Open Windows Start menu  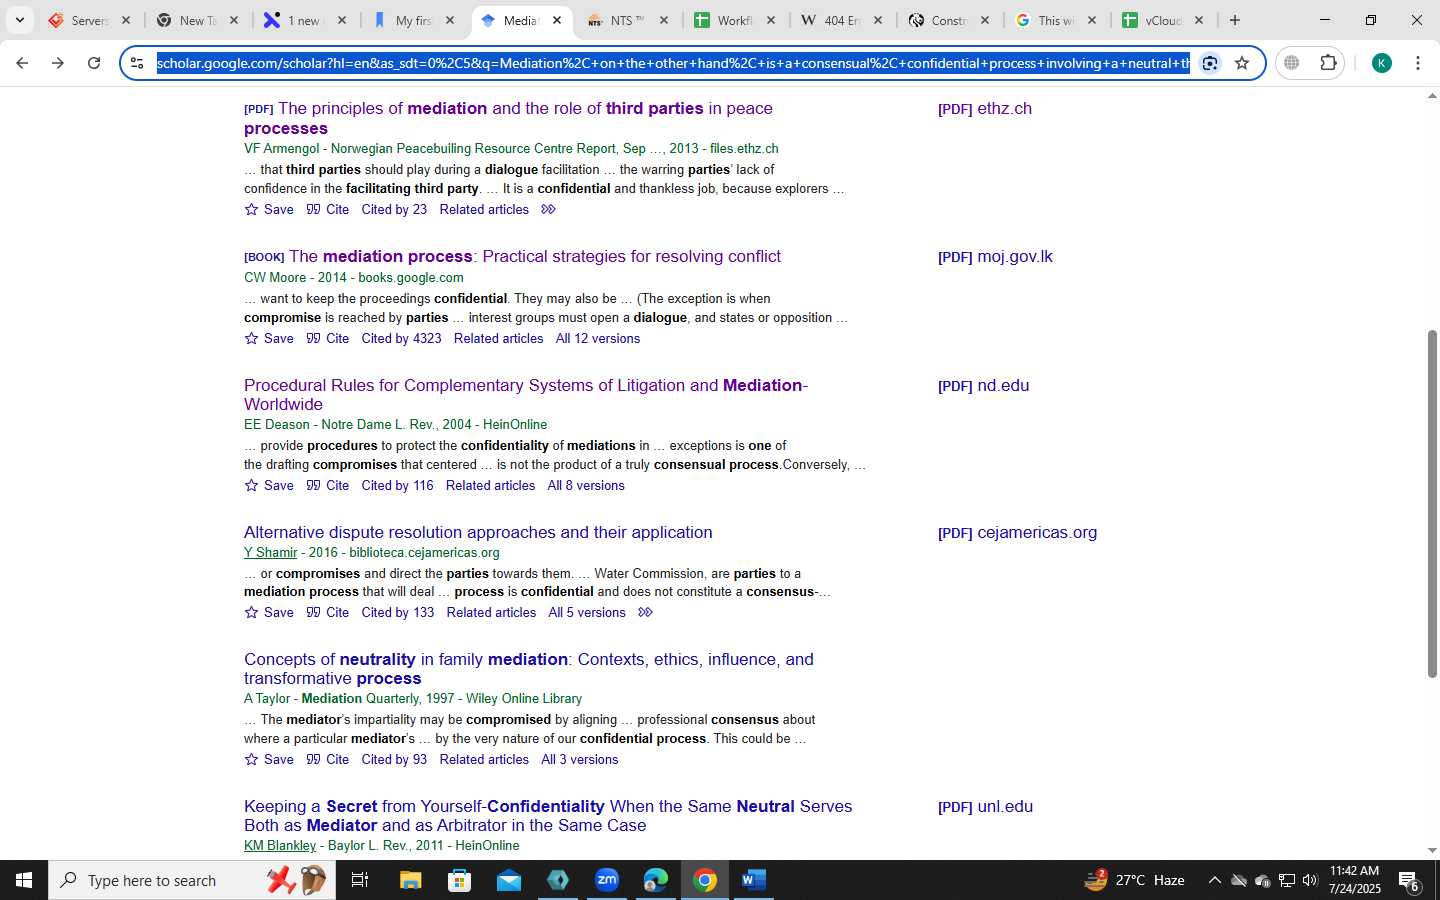tap(24, 880)
